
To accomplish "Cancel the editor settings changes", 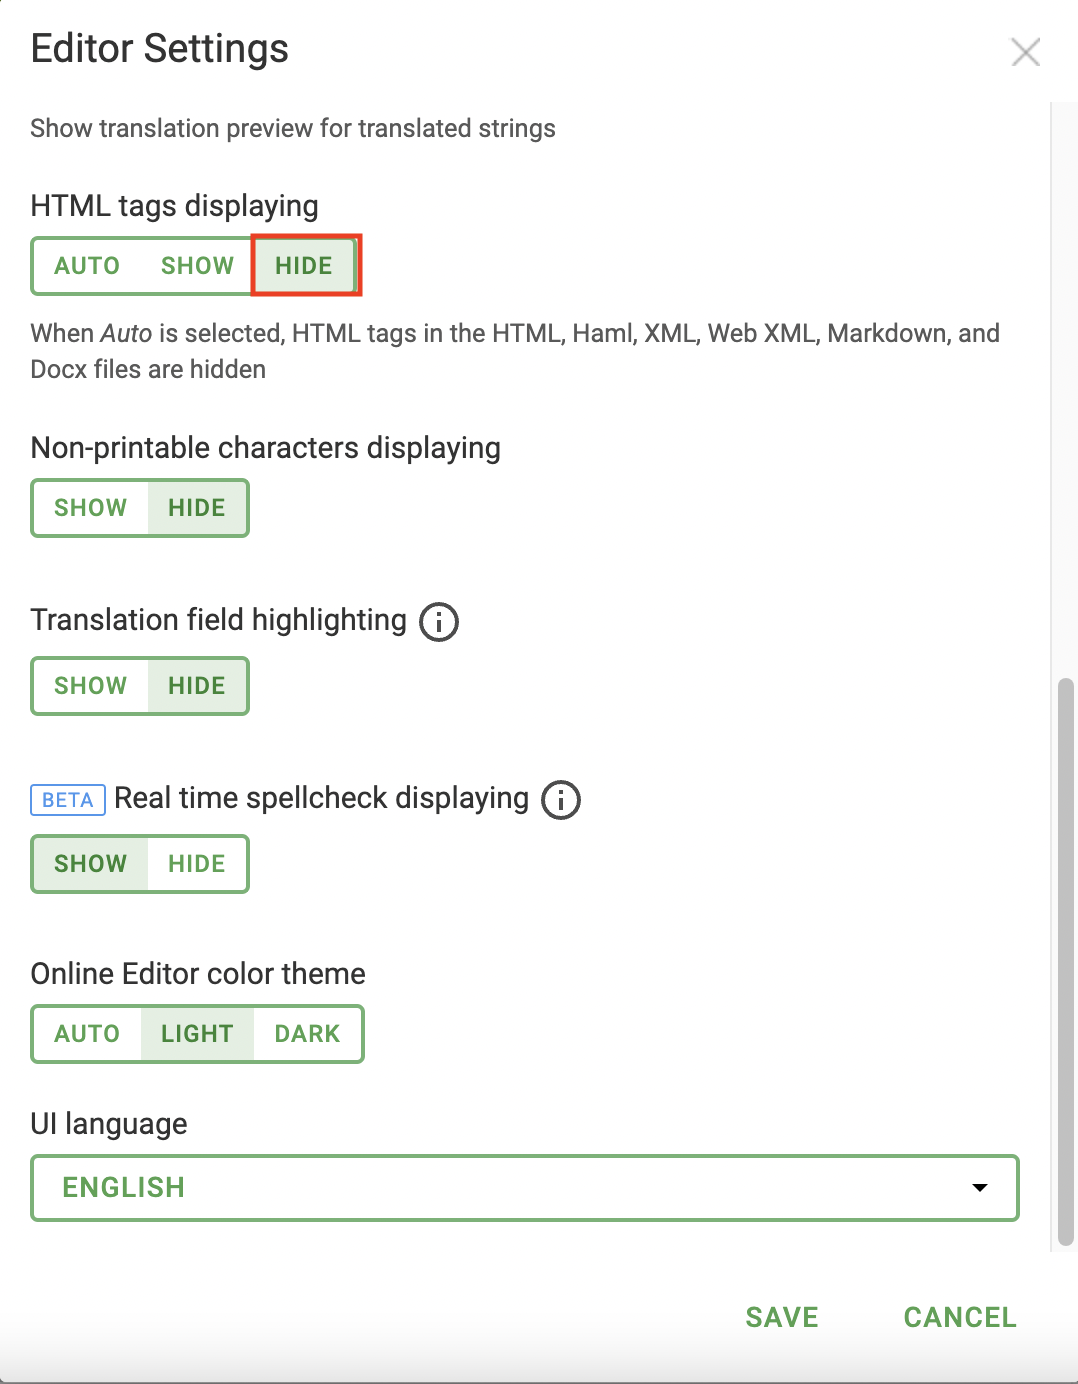I will click(x=960, y=1317).
